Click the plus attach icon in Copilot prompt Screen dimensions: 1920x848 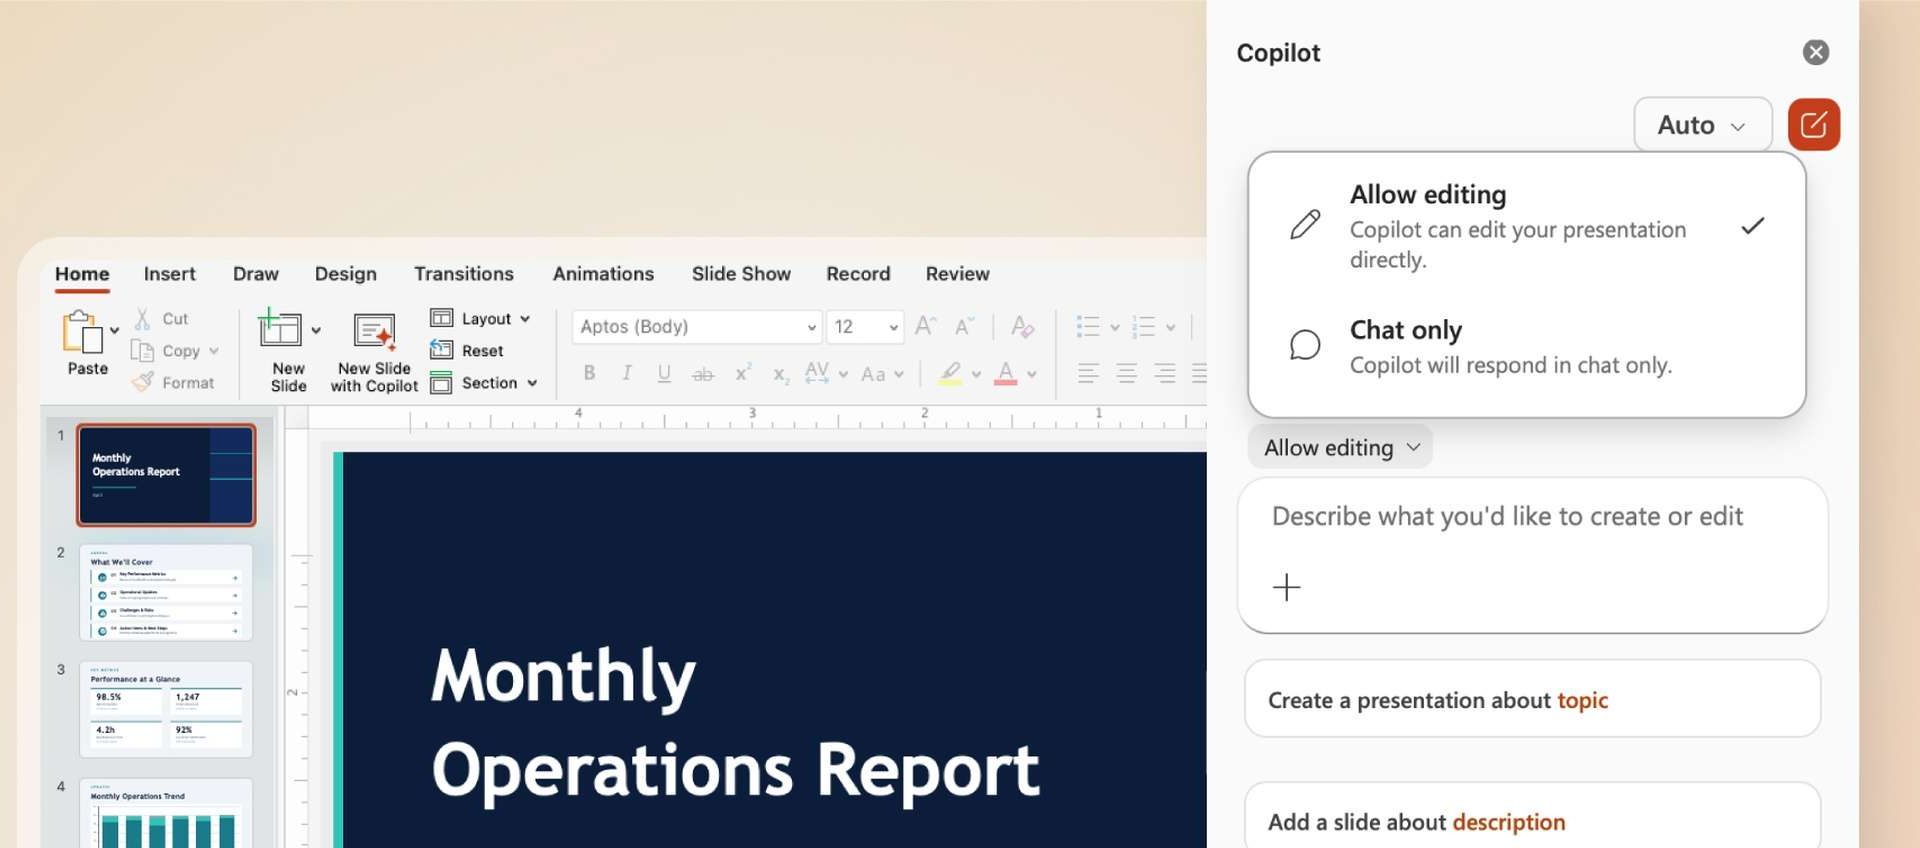click(1286, 587)
